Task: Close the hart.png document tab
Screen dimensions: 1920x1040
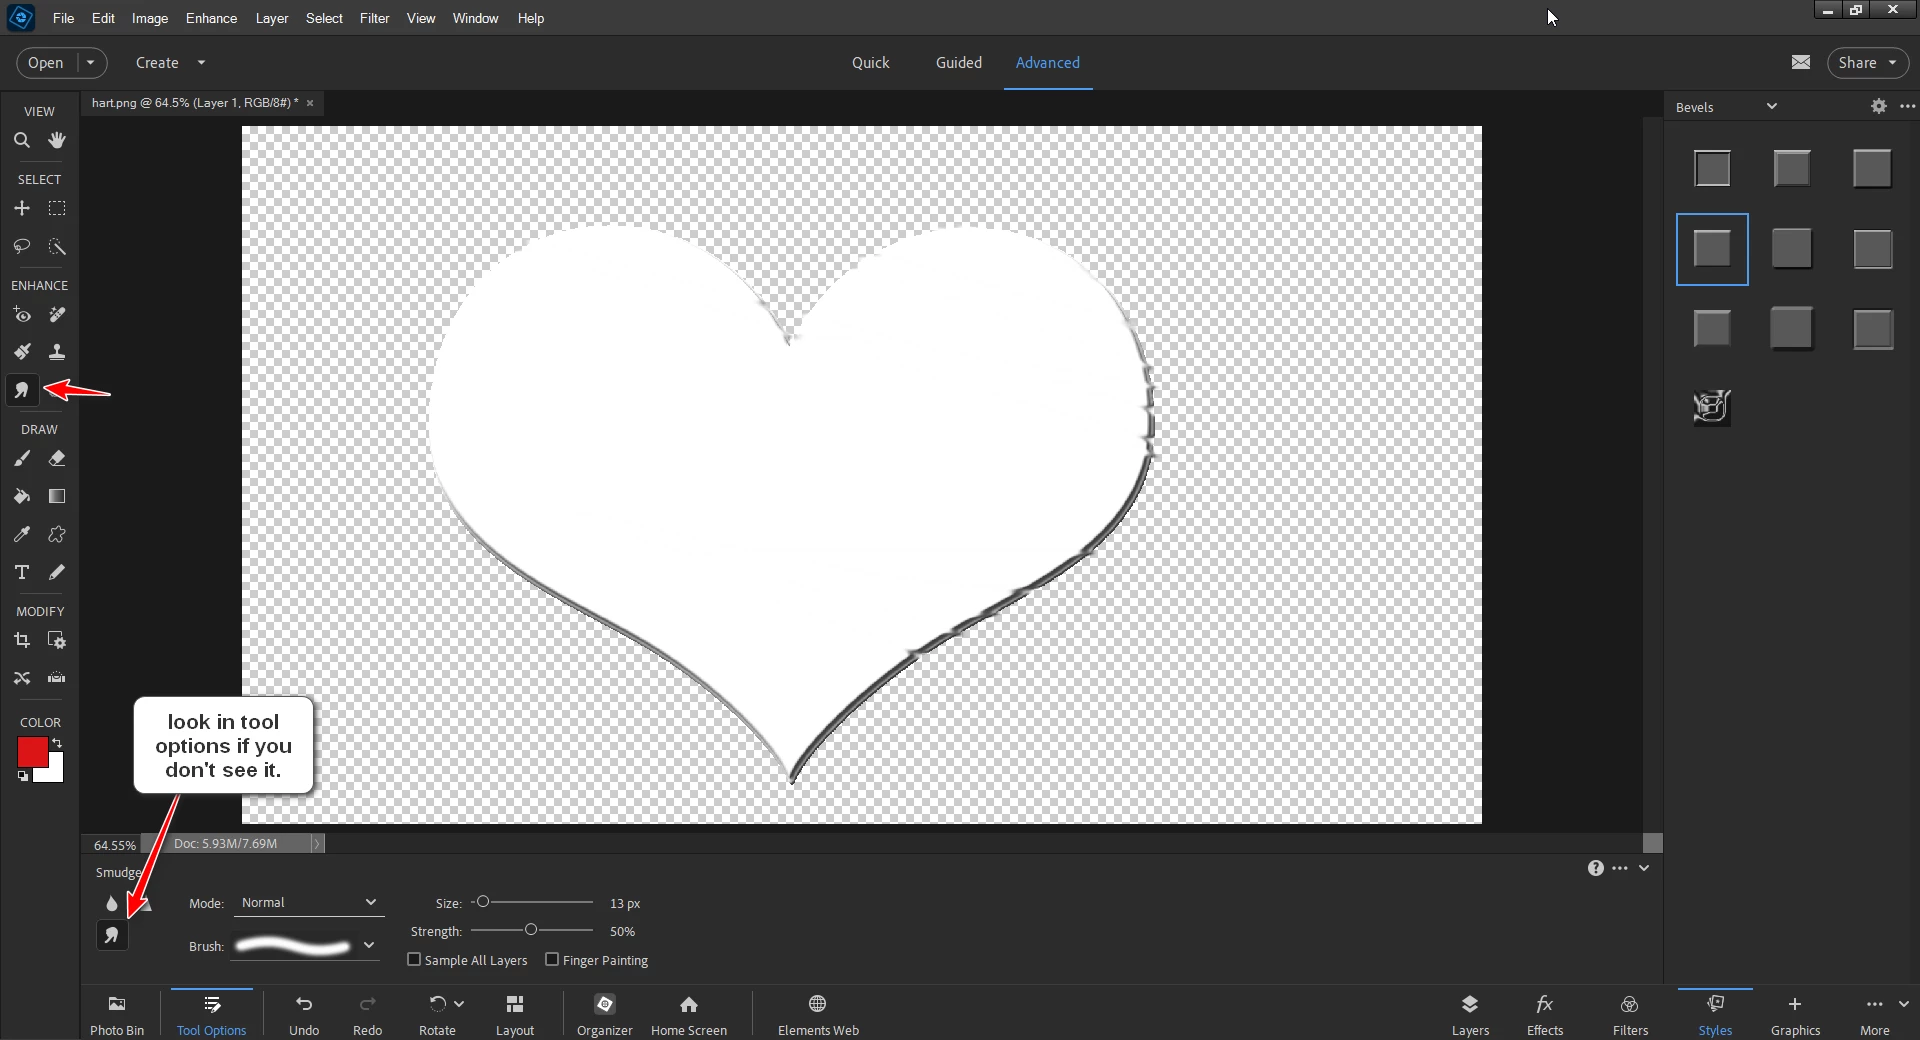Action: click(310, 103)
